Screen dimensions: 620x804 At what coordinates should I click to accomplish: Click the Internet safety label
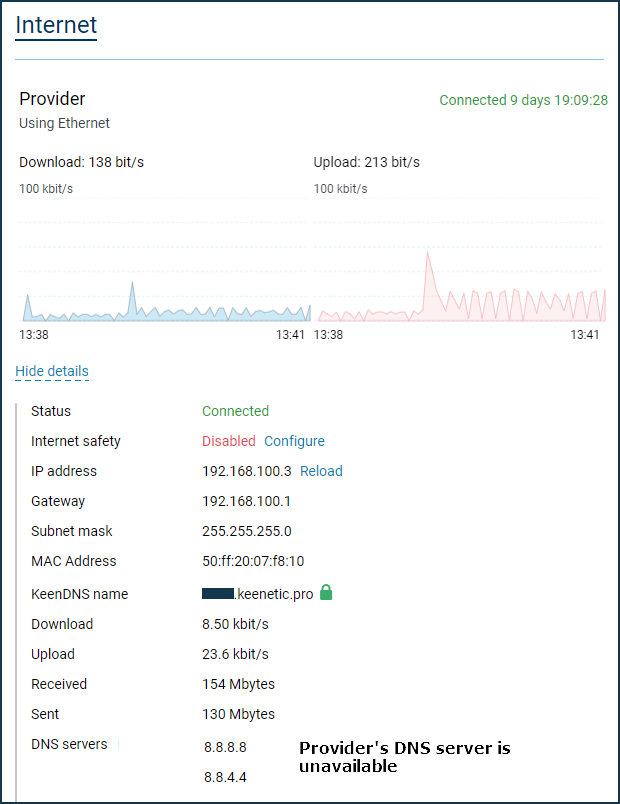coord(76,441)
